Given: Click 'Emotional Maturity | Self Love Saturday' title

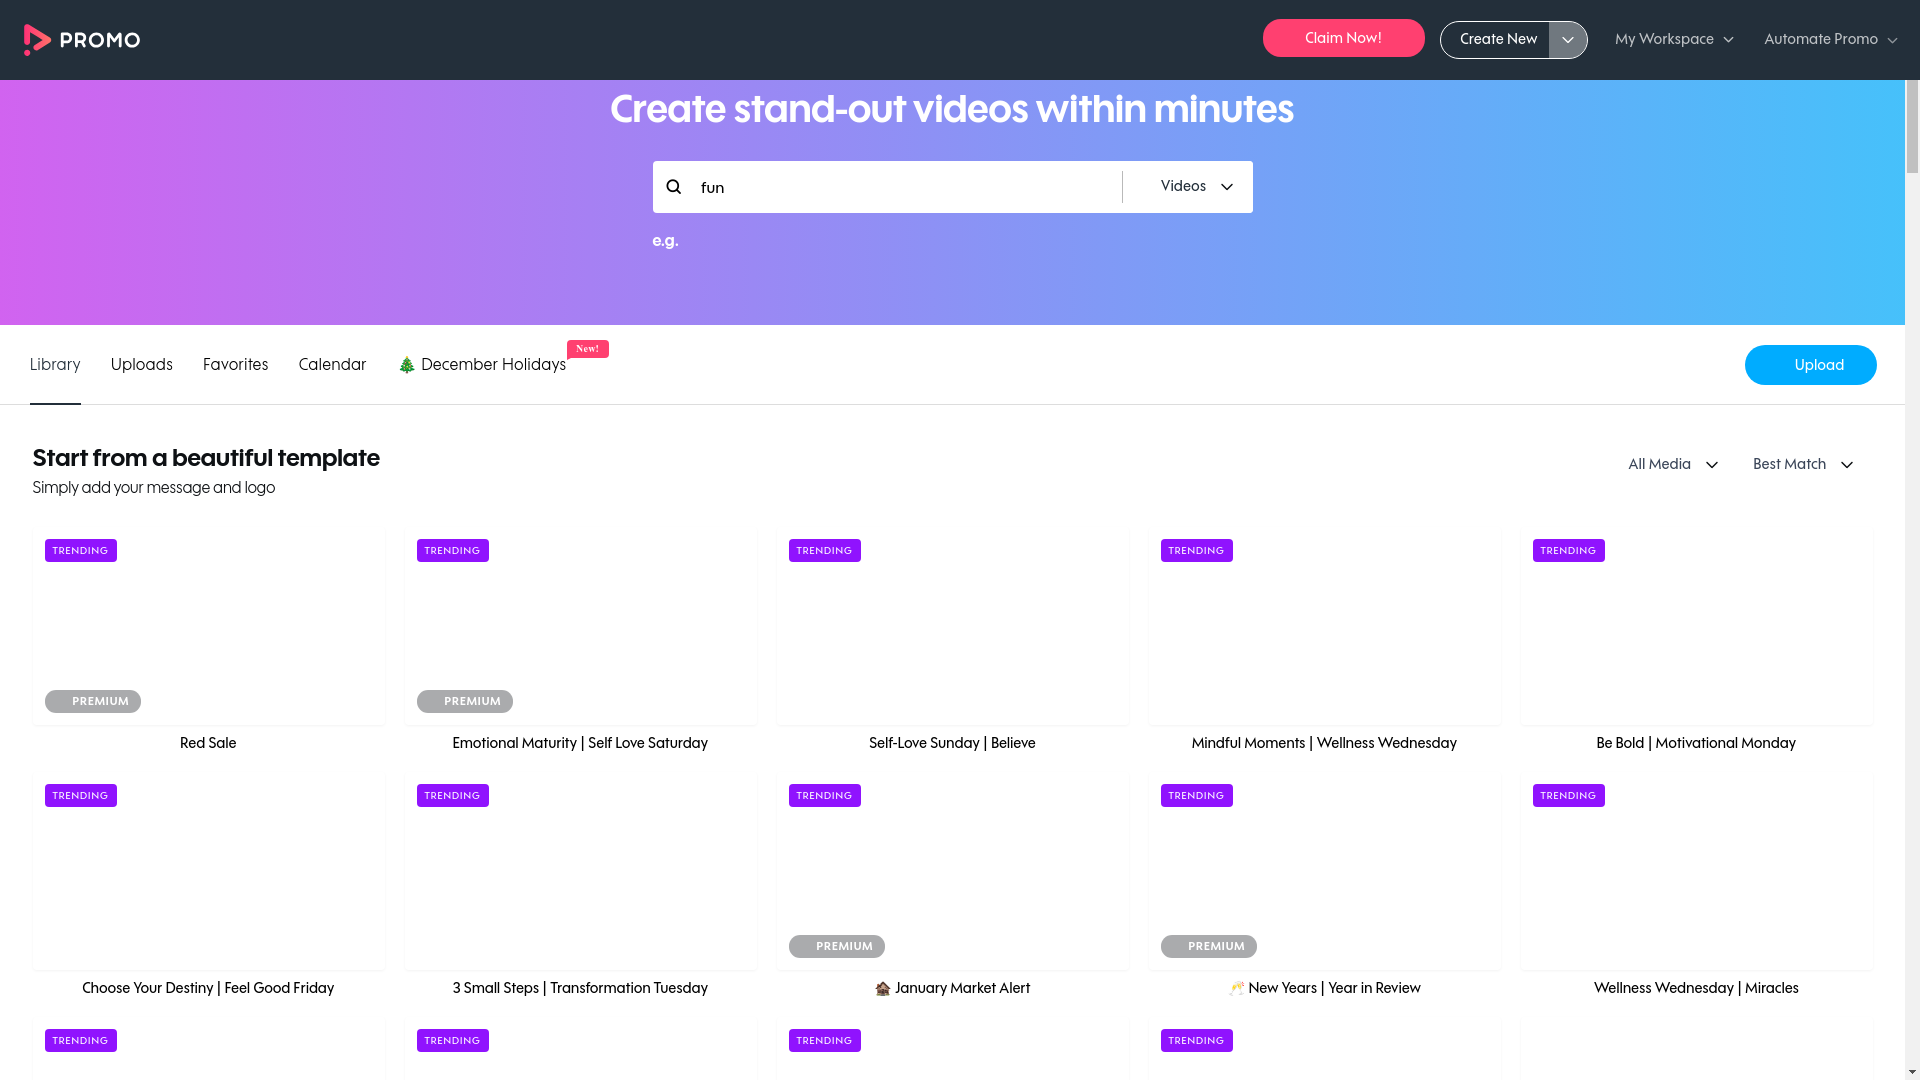Looking at the screenshot, I should pos(580,743).
